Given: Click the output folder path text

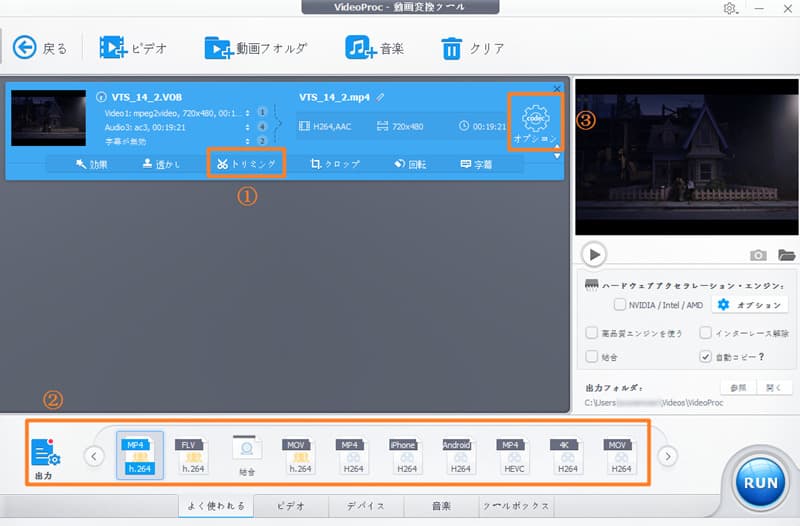Looking at the screenshot, I should click(x=654, y=403).
